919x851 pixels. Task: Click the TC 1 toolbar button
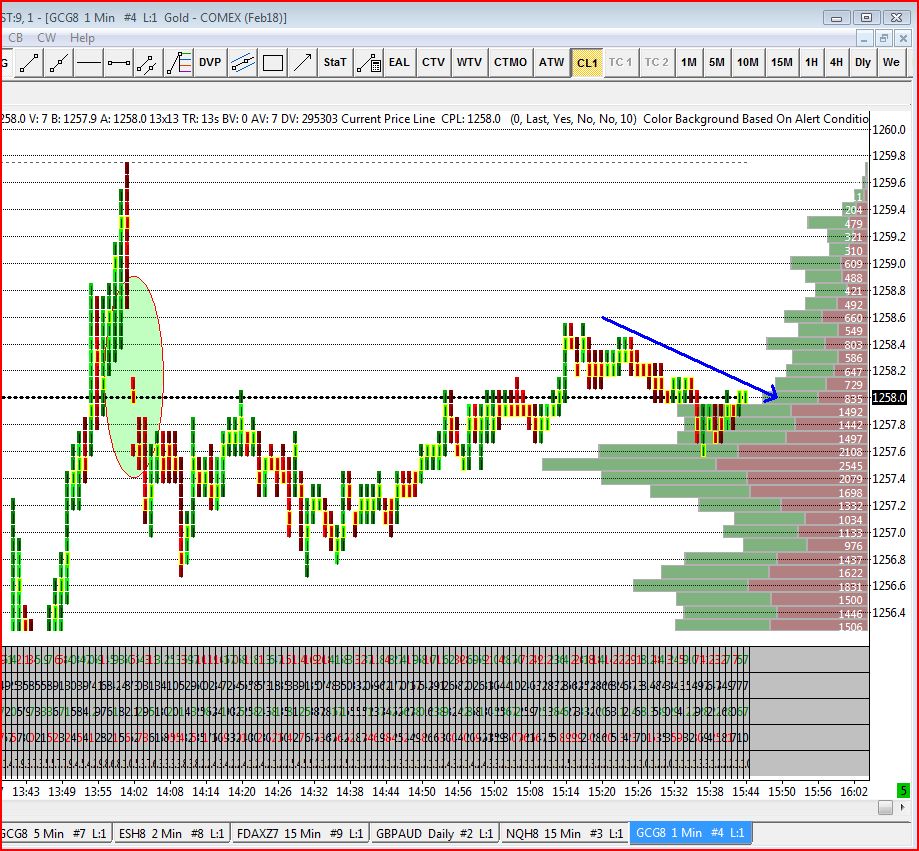620,62
